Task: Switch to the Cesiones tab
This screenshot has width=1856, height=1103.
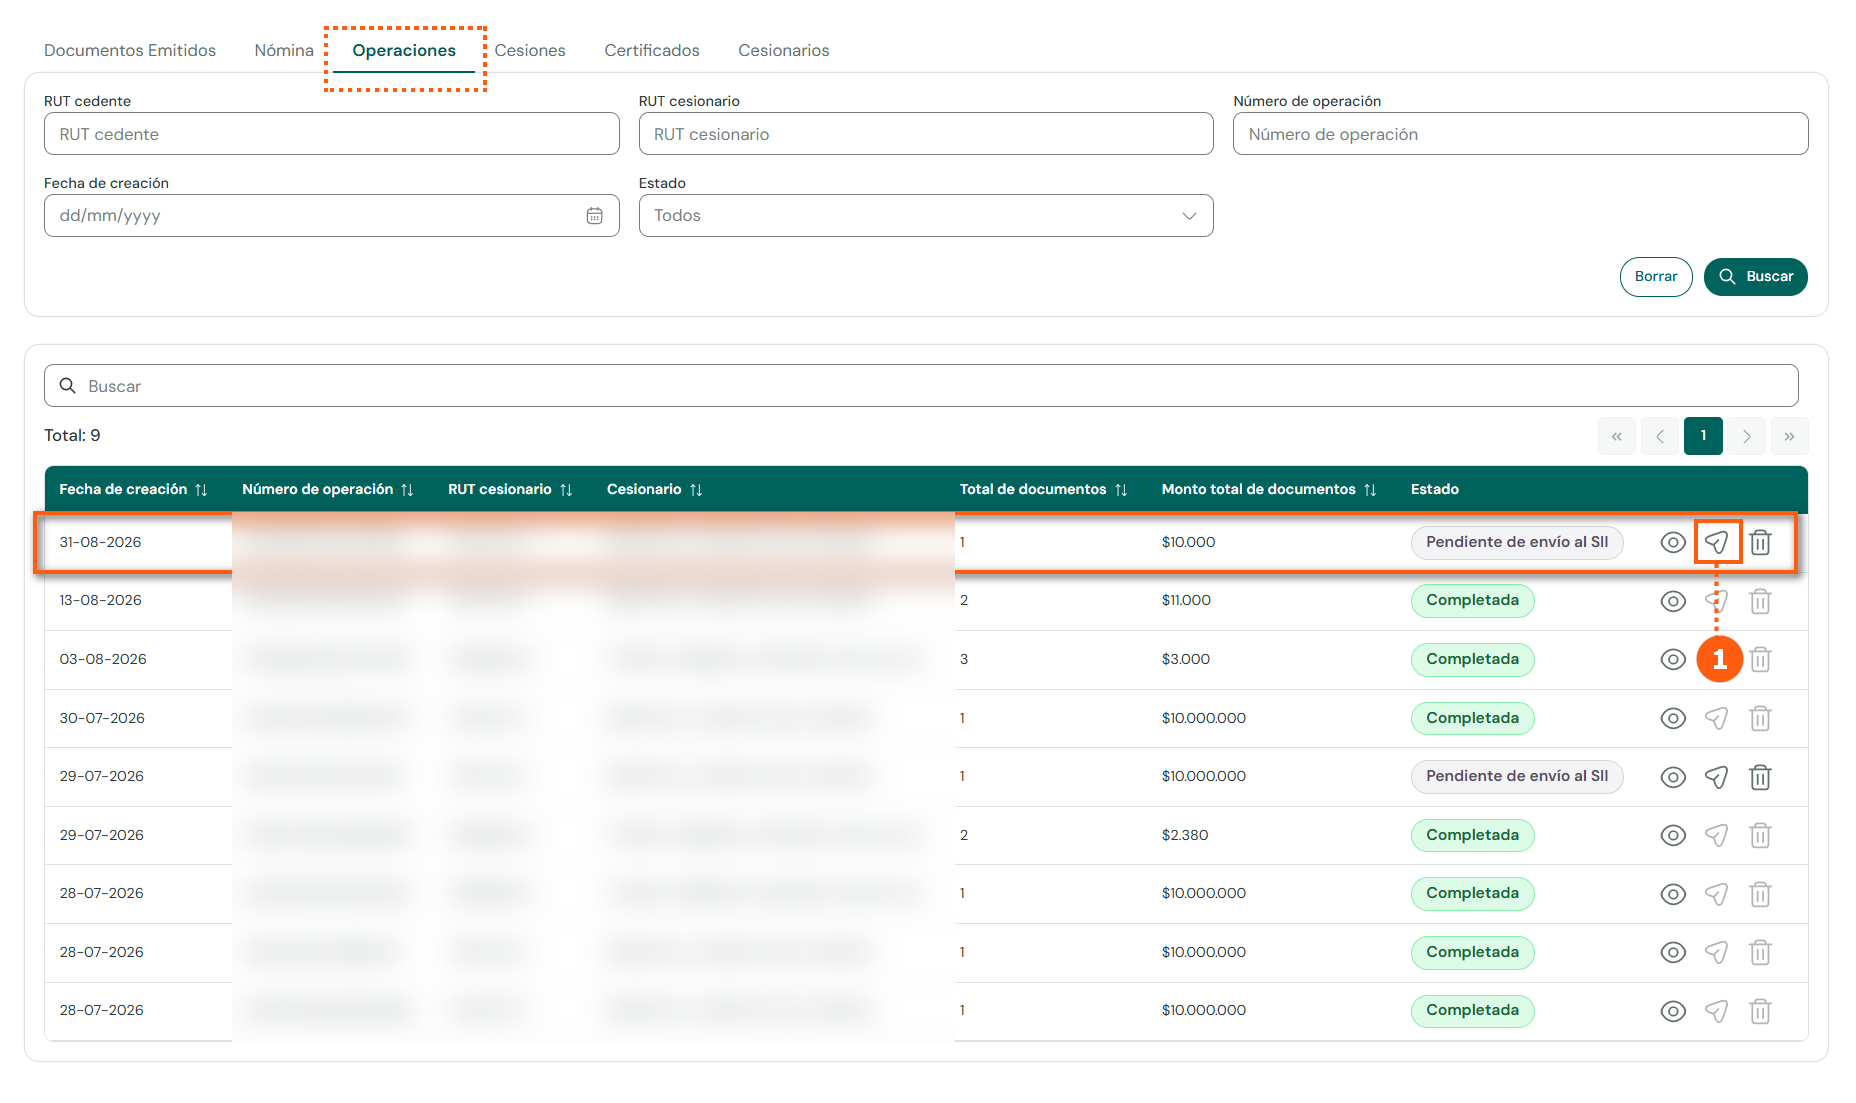Action: [530, 51]
